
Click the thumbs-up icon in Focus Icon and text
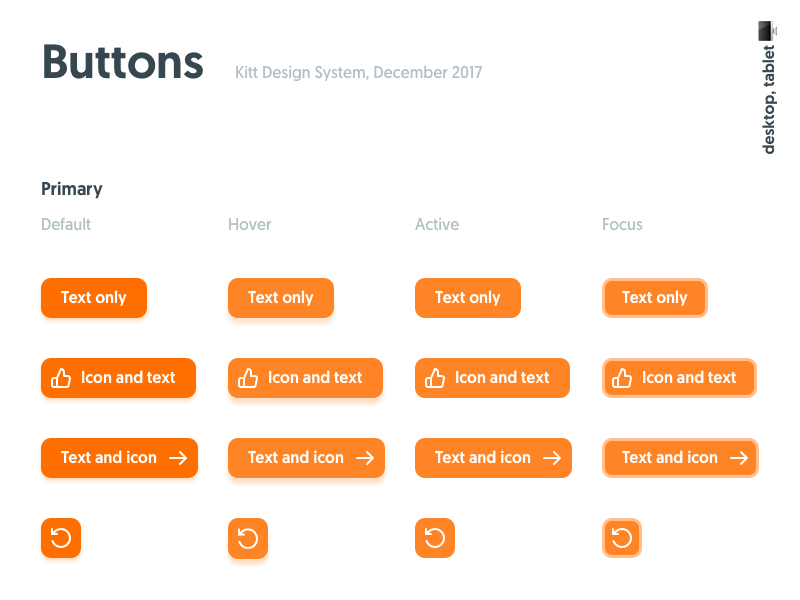623,378
